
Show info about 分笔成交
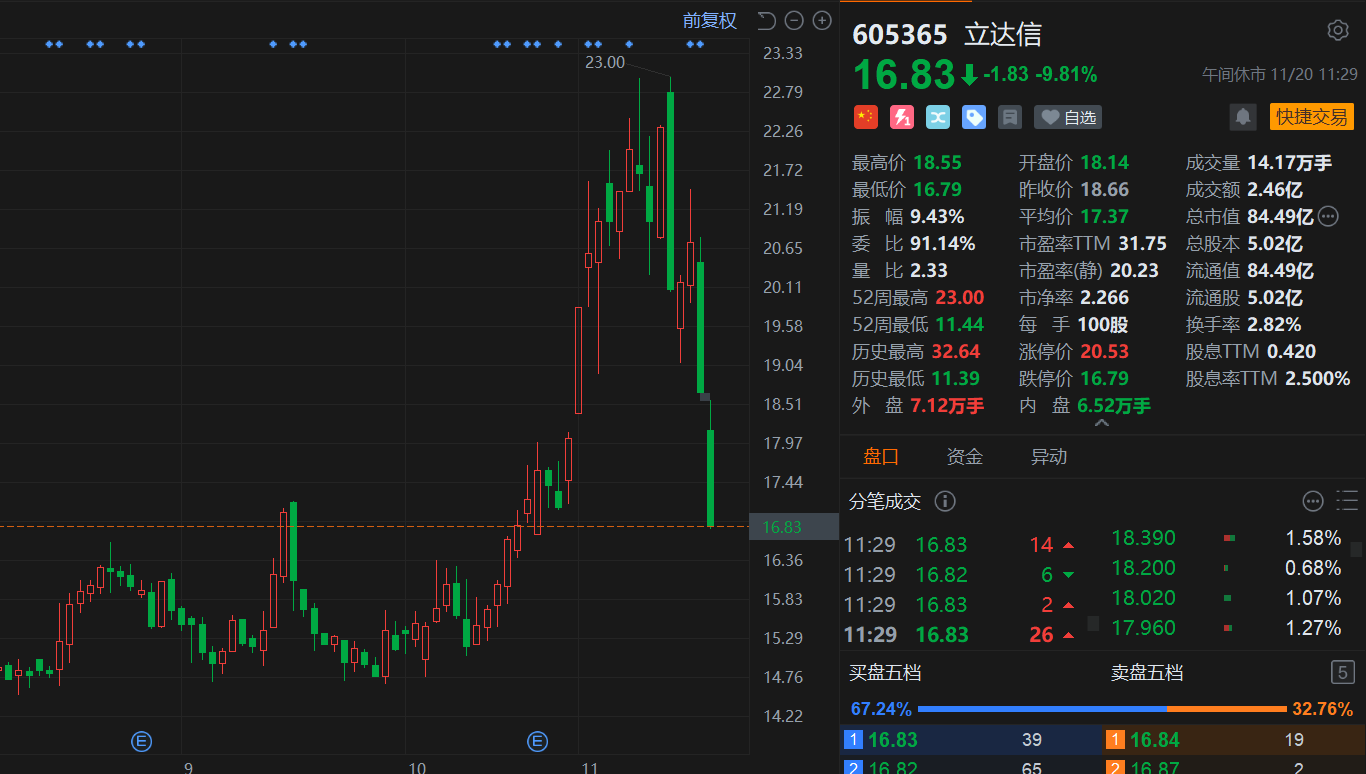(x=944, y=501)
